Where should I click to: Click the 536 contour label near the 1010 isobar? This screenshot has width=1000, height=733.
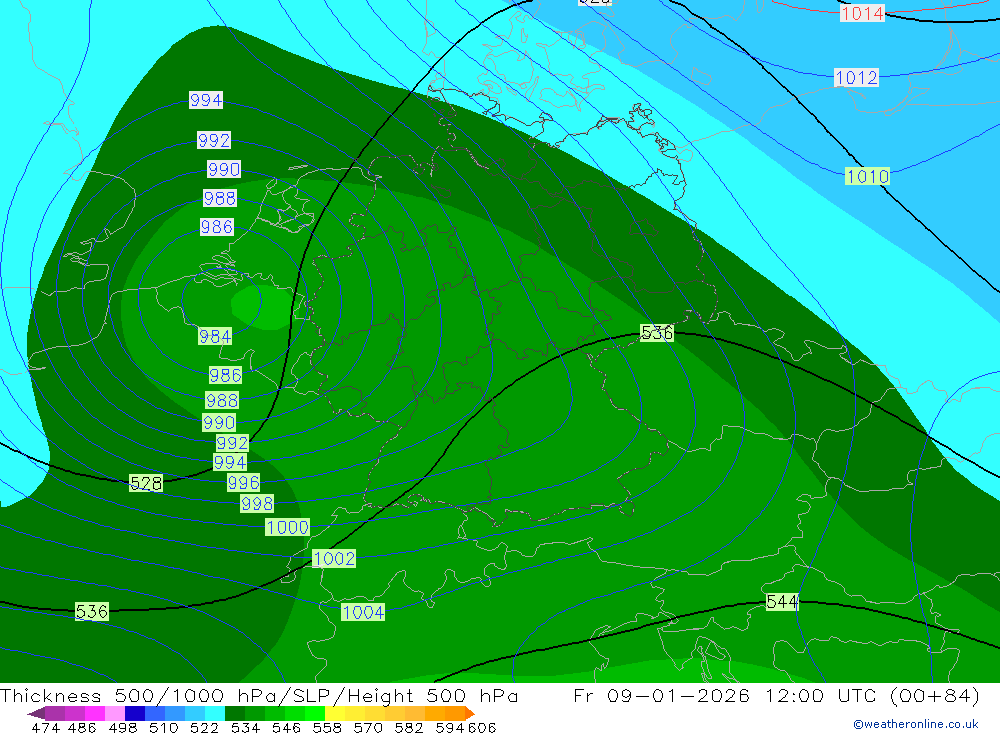[657, 332]
